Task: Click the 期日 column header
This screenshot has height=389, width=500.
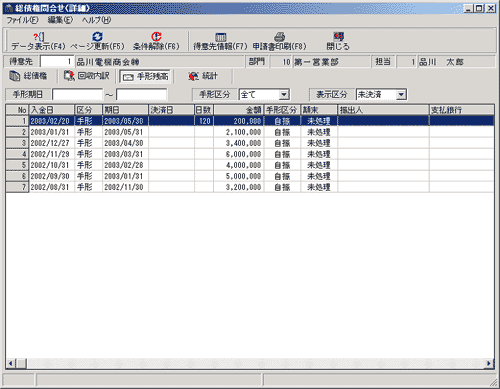Action: pyautogui.click(x=125, y=110)
